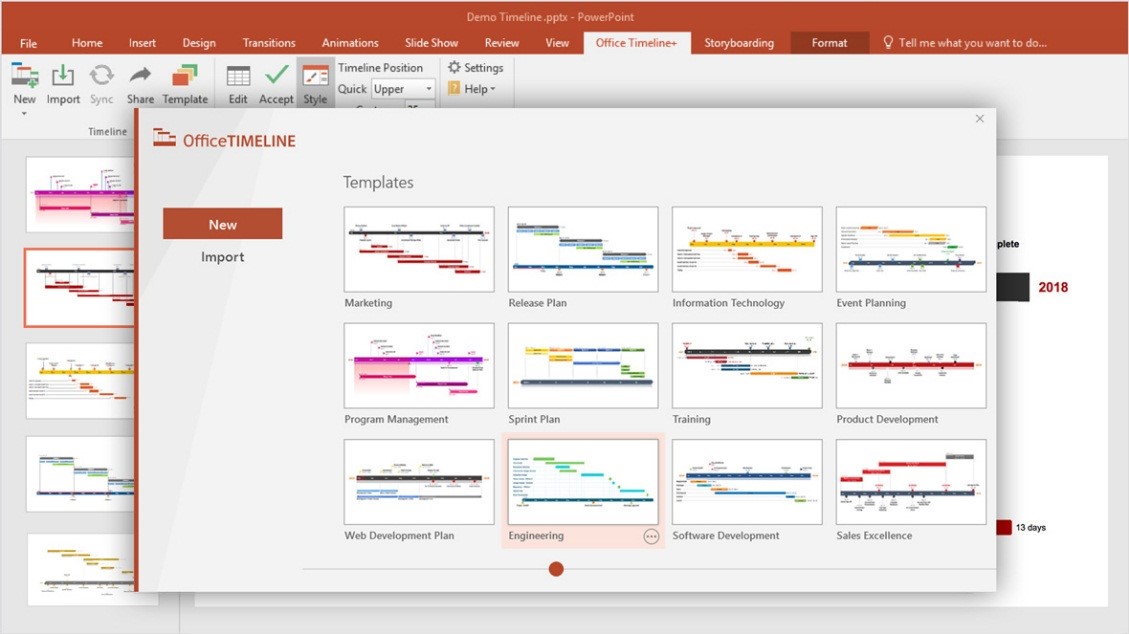This screenshot has height=634, width=1129.
Task: Click the OfficeTIMELINE logo in the dialog
Action: [x=225, y=140]
